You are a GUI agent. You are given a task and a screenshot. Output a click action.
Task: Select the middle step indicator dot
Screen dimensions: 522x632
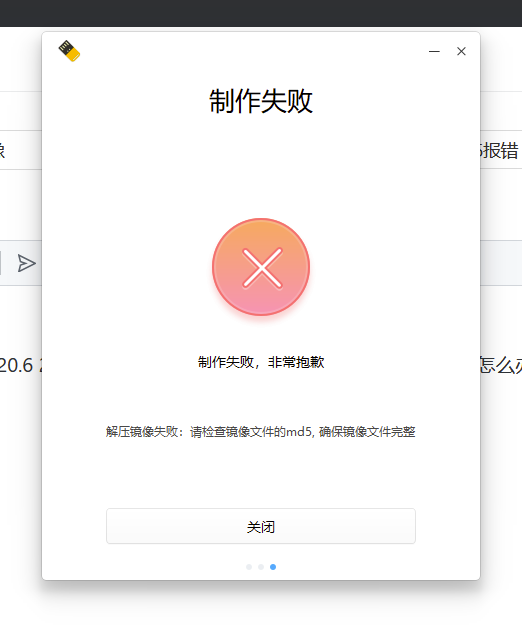point(261,567)
